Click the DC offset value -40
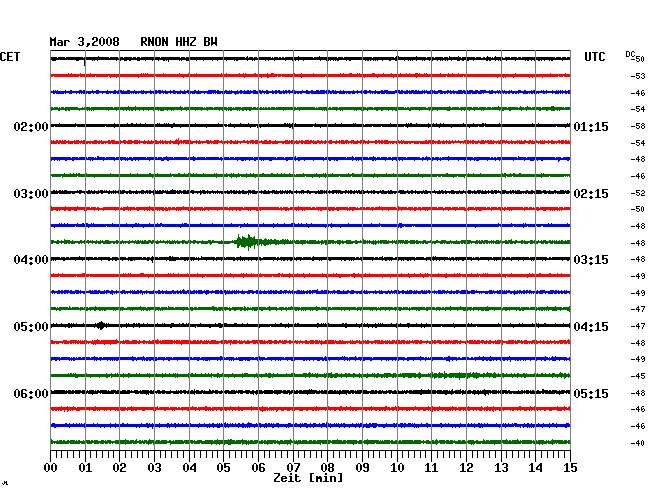 pos(638,443)
